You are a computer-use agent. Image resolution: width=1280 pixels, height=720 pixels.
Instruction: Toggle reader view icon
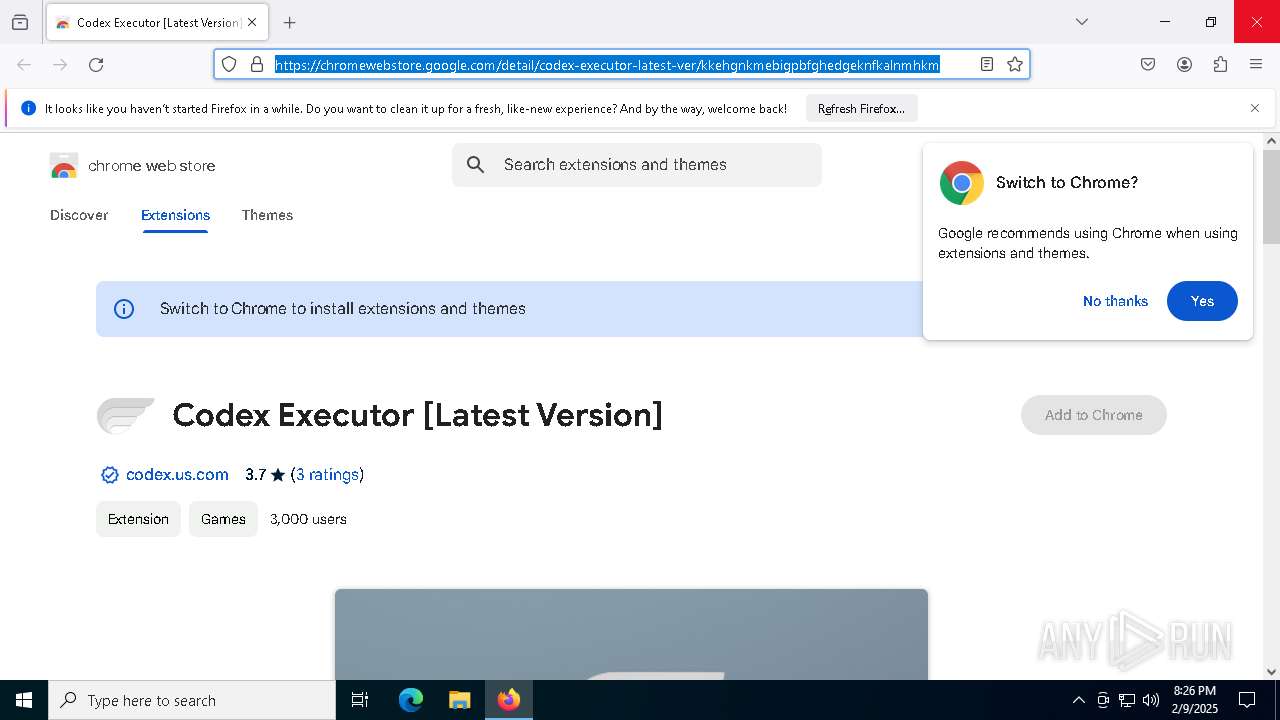986,64
